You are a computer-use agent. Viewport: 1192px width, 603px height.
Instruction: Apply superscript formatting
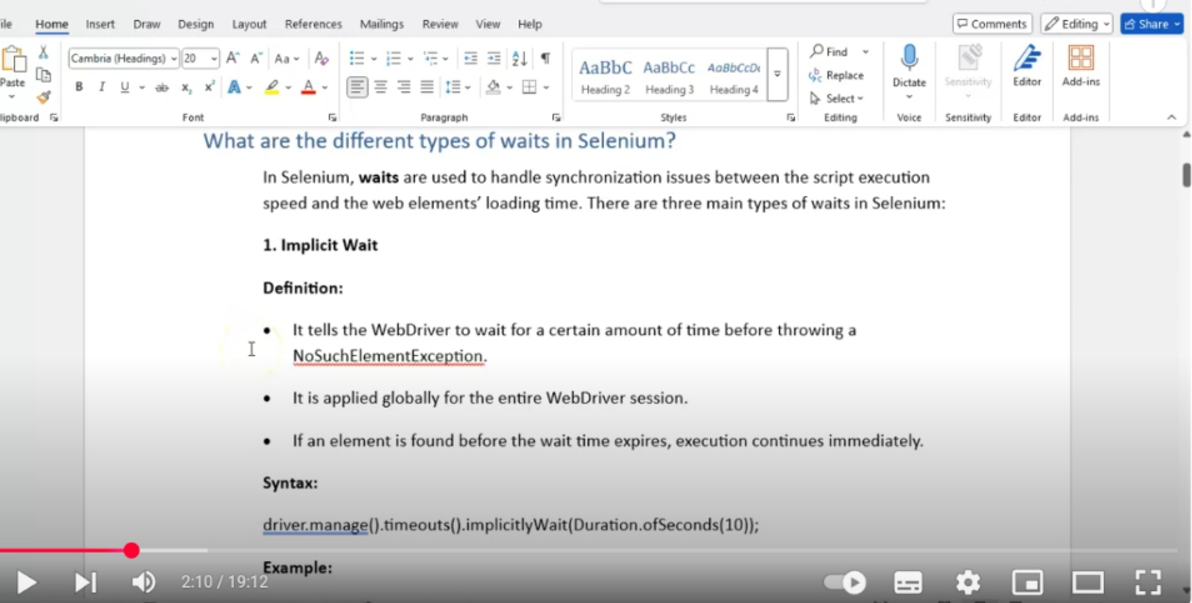(209, 87)
